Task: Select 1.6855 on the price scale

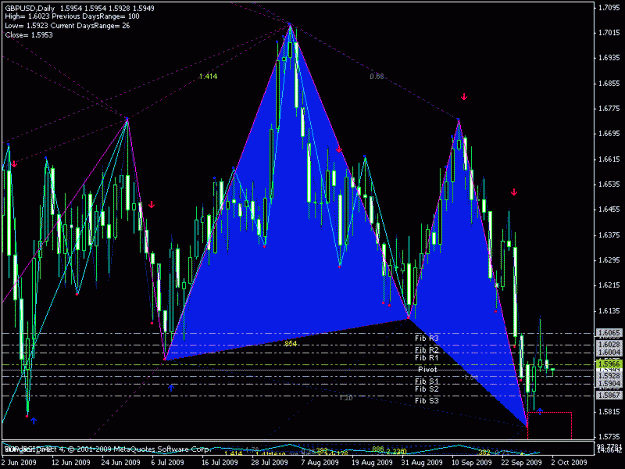Action: [609, 84]
